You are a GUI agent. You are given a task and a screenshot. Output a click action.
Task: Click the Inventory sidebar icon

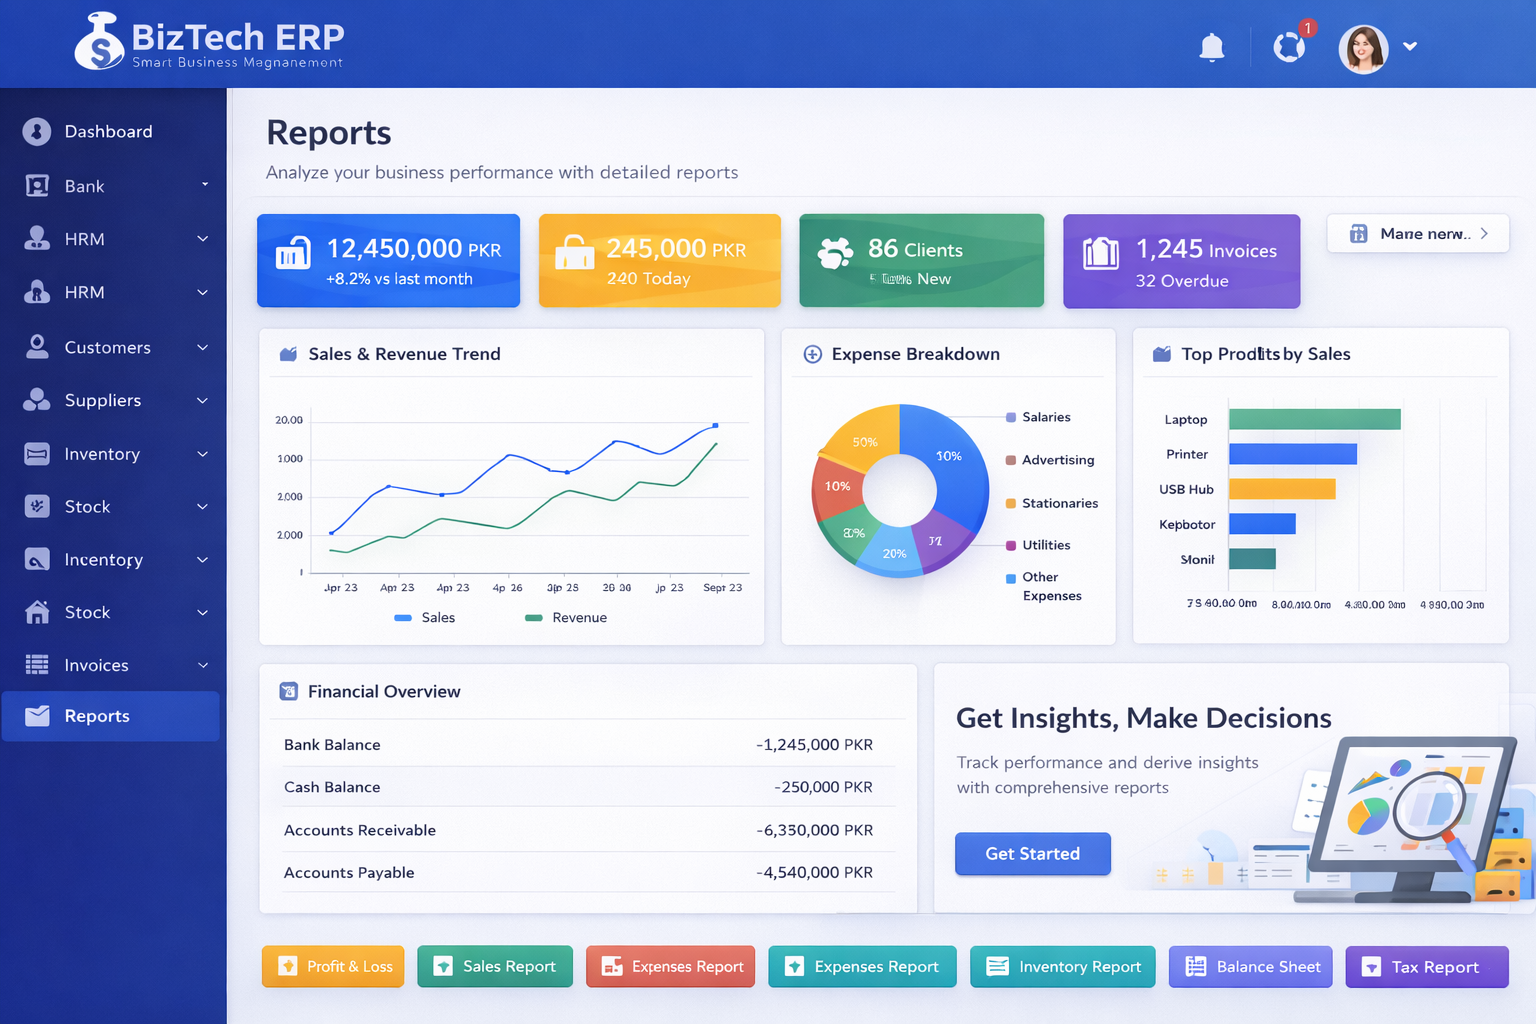pos(37,454)
